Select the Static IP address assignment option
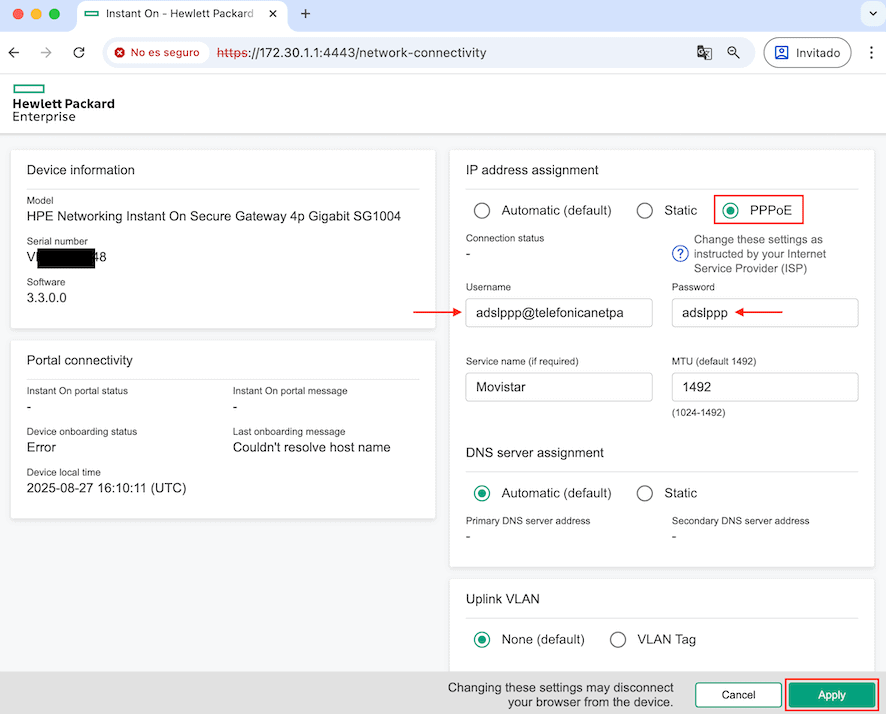This screenshot has width=886, height=714. pos(645,211)
